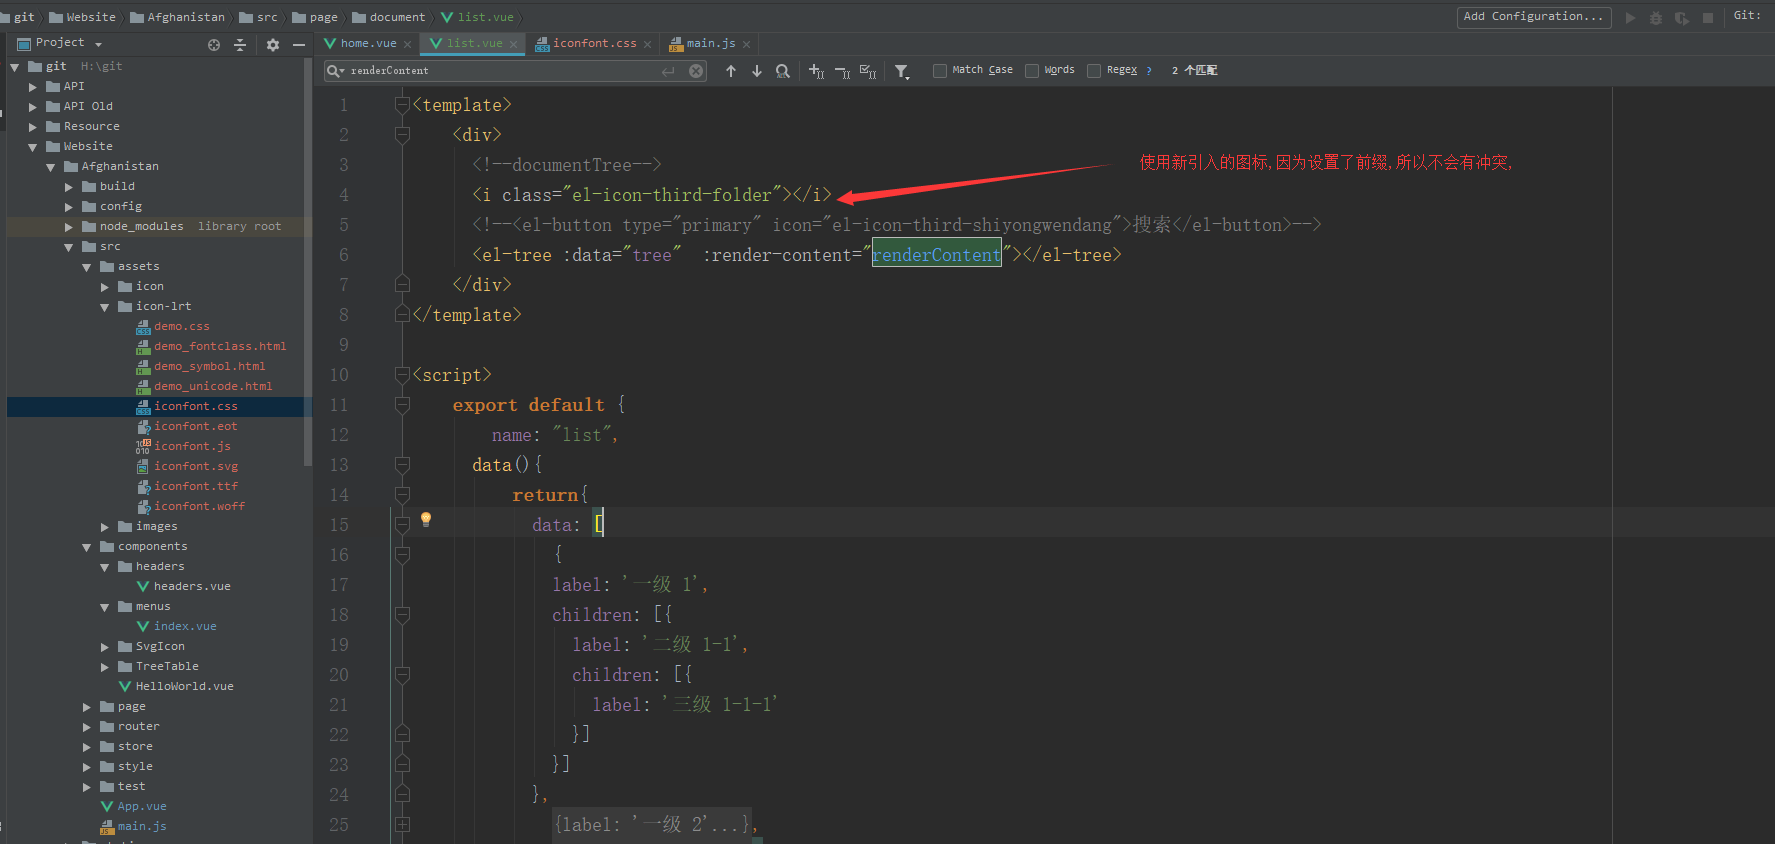1775x844 pixels.
Task: Switch to list.vue tab
Action: [474, 44]
